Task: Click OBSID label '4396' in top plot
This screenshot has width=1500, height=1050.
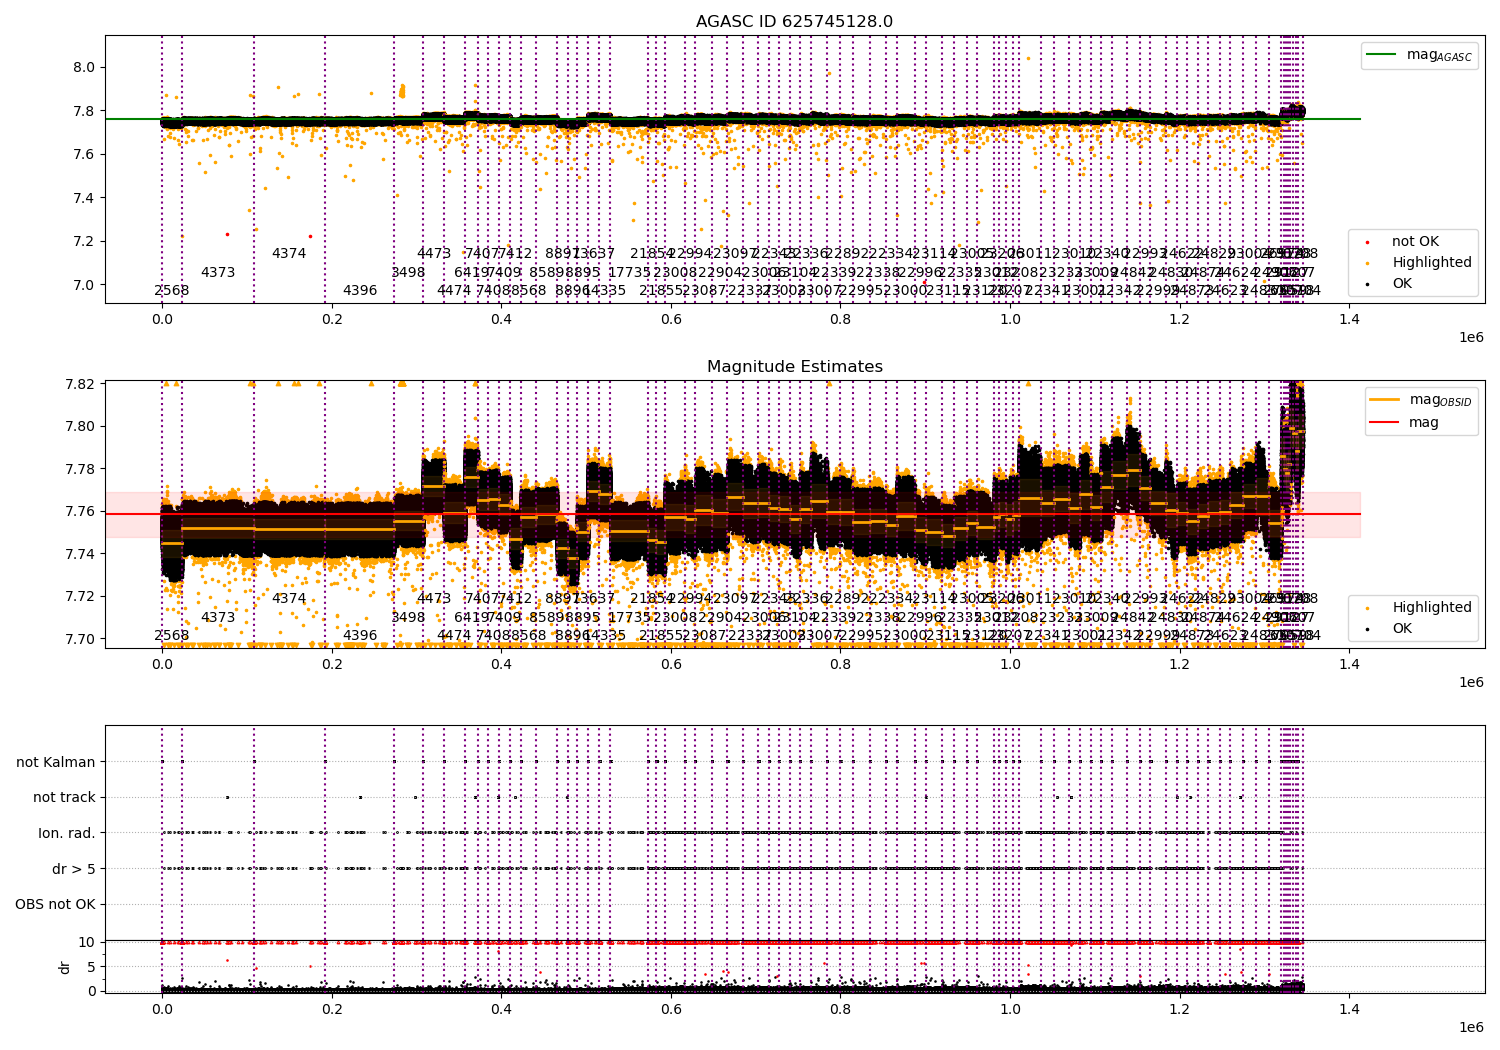Action: [360, 291]
